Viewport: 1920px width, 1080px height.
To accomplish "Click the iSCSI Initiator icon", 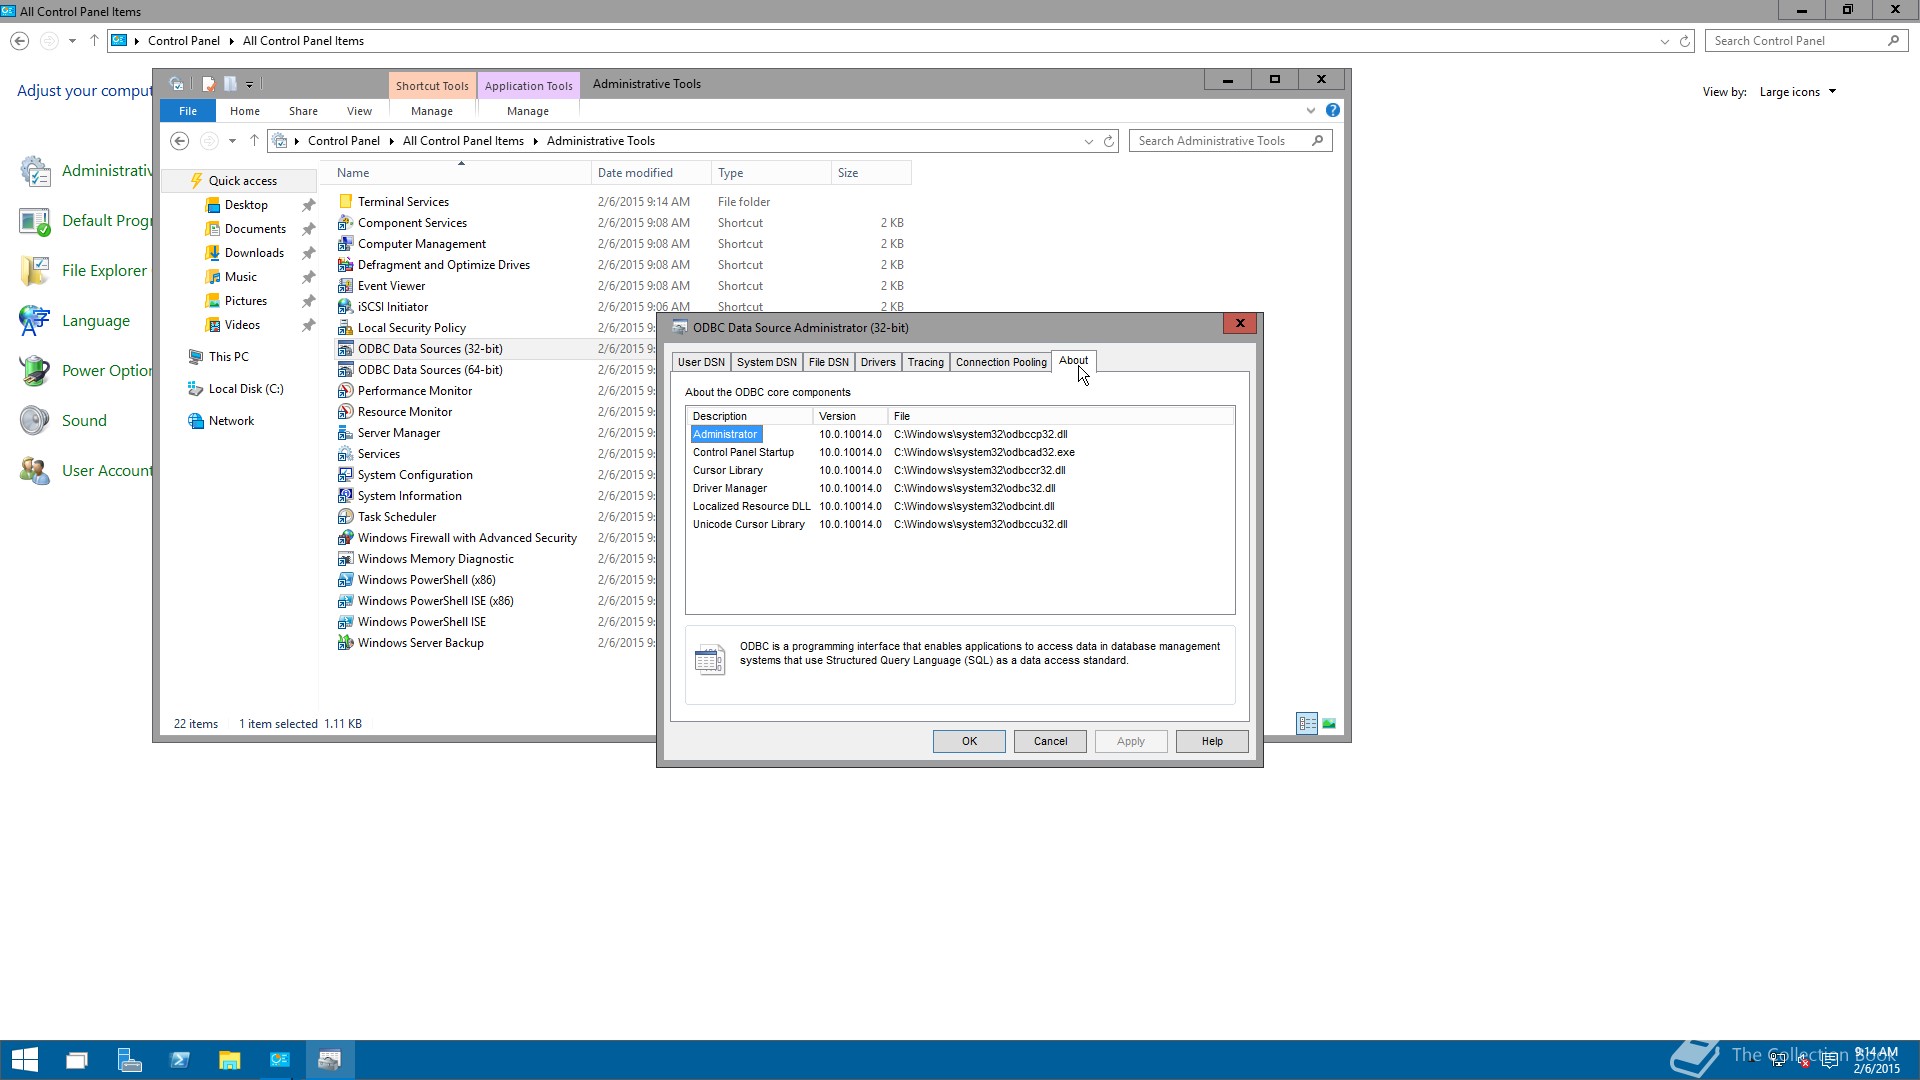I will click(x=345, y=307).
